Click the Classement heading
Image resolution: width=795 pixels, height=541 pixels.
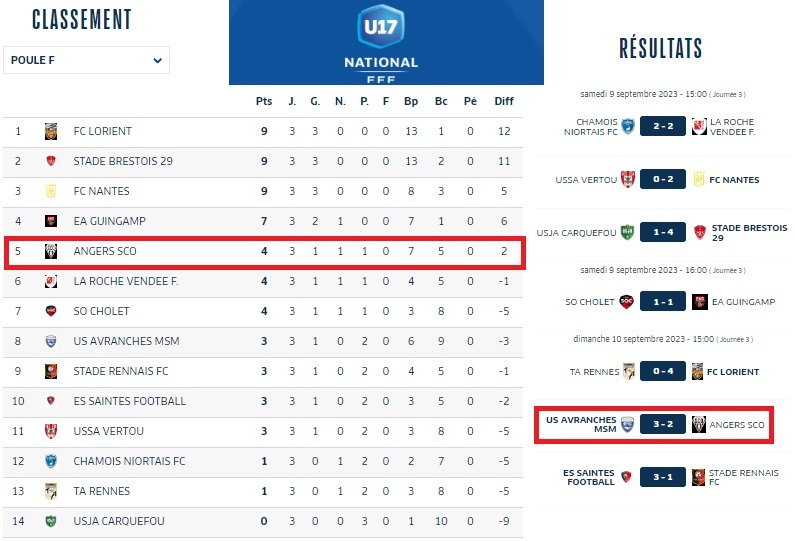pos(82,19)
